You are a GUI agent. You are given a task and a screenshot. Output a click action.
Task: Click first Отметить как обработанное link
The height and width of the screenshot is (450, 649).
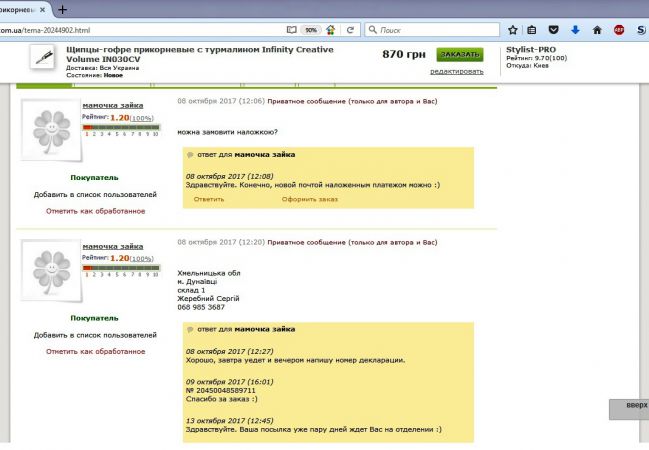95,211
